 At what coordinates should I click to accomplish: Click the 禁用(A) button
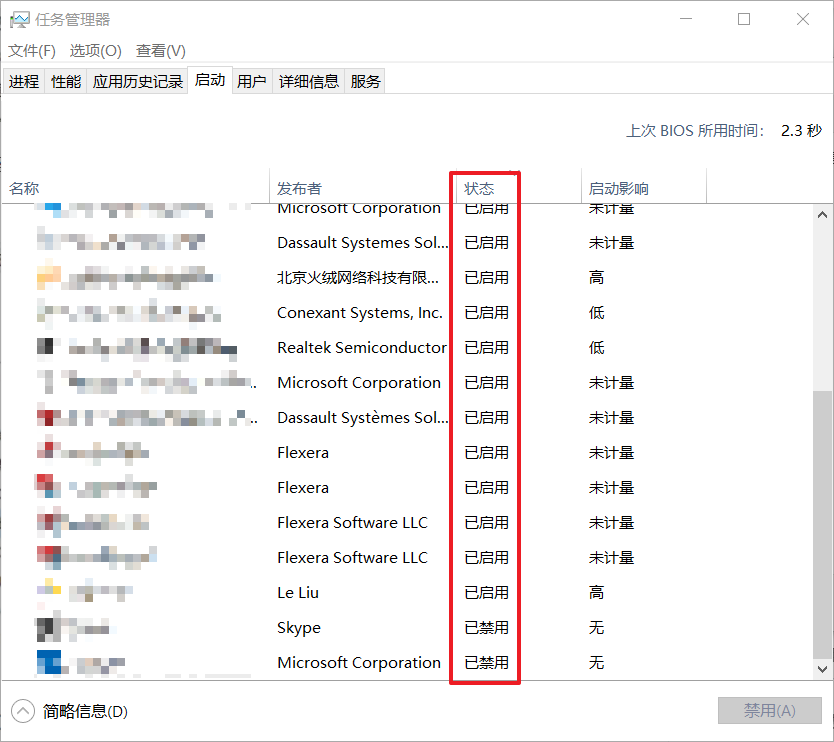coord(769,710)
